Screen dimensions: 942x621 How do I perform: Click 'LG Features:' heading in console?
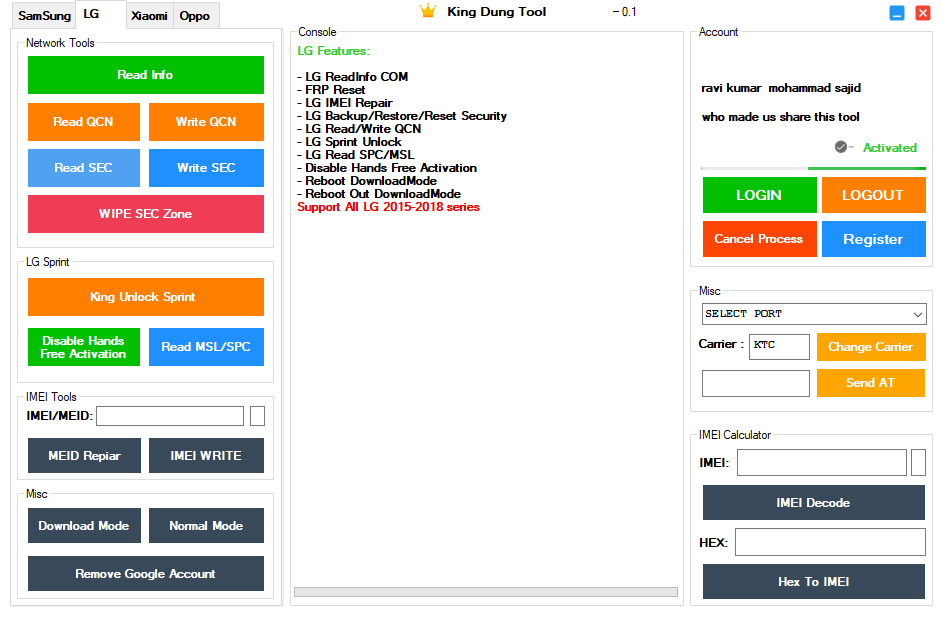click(x=334, y=51)
